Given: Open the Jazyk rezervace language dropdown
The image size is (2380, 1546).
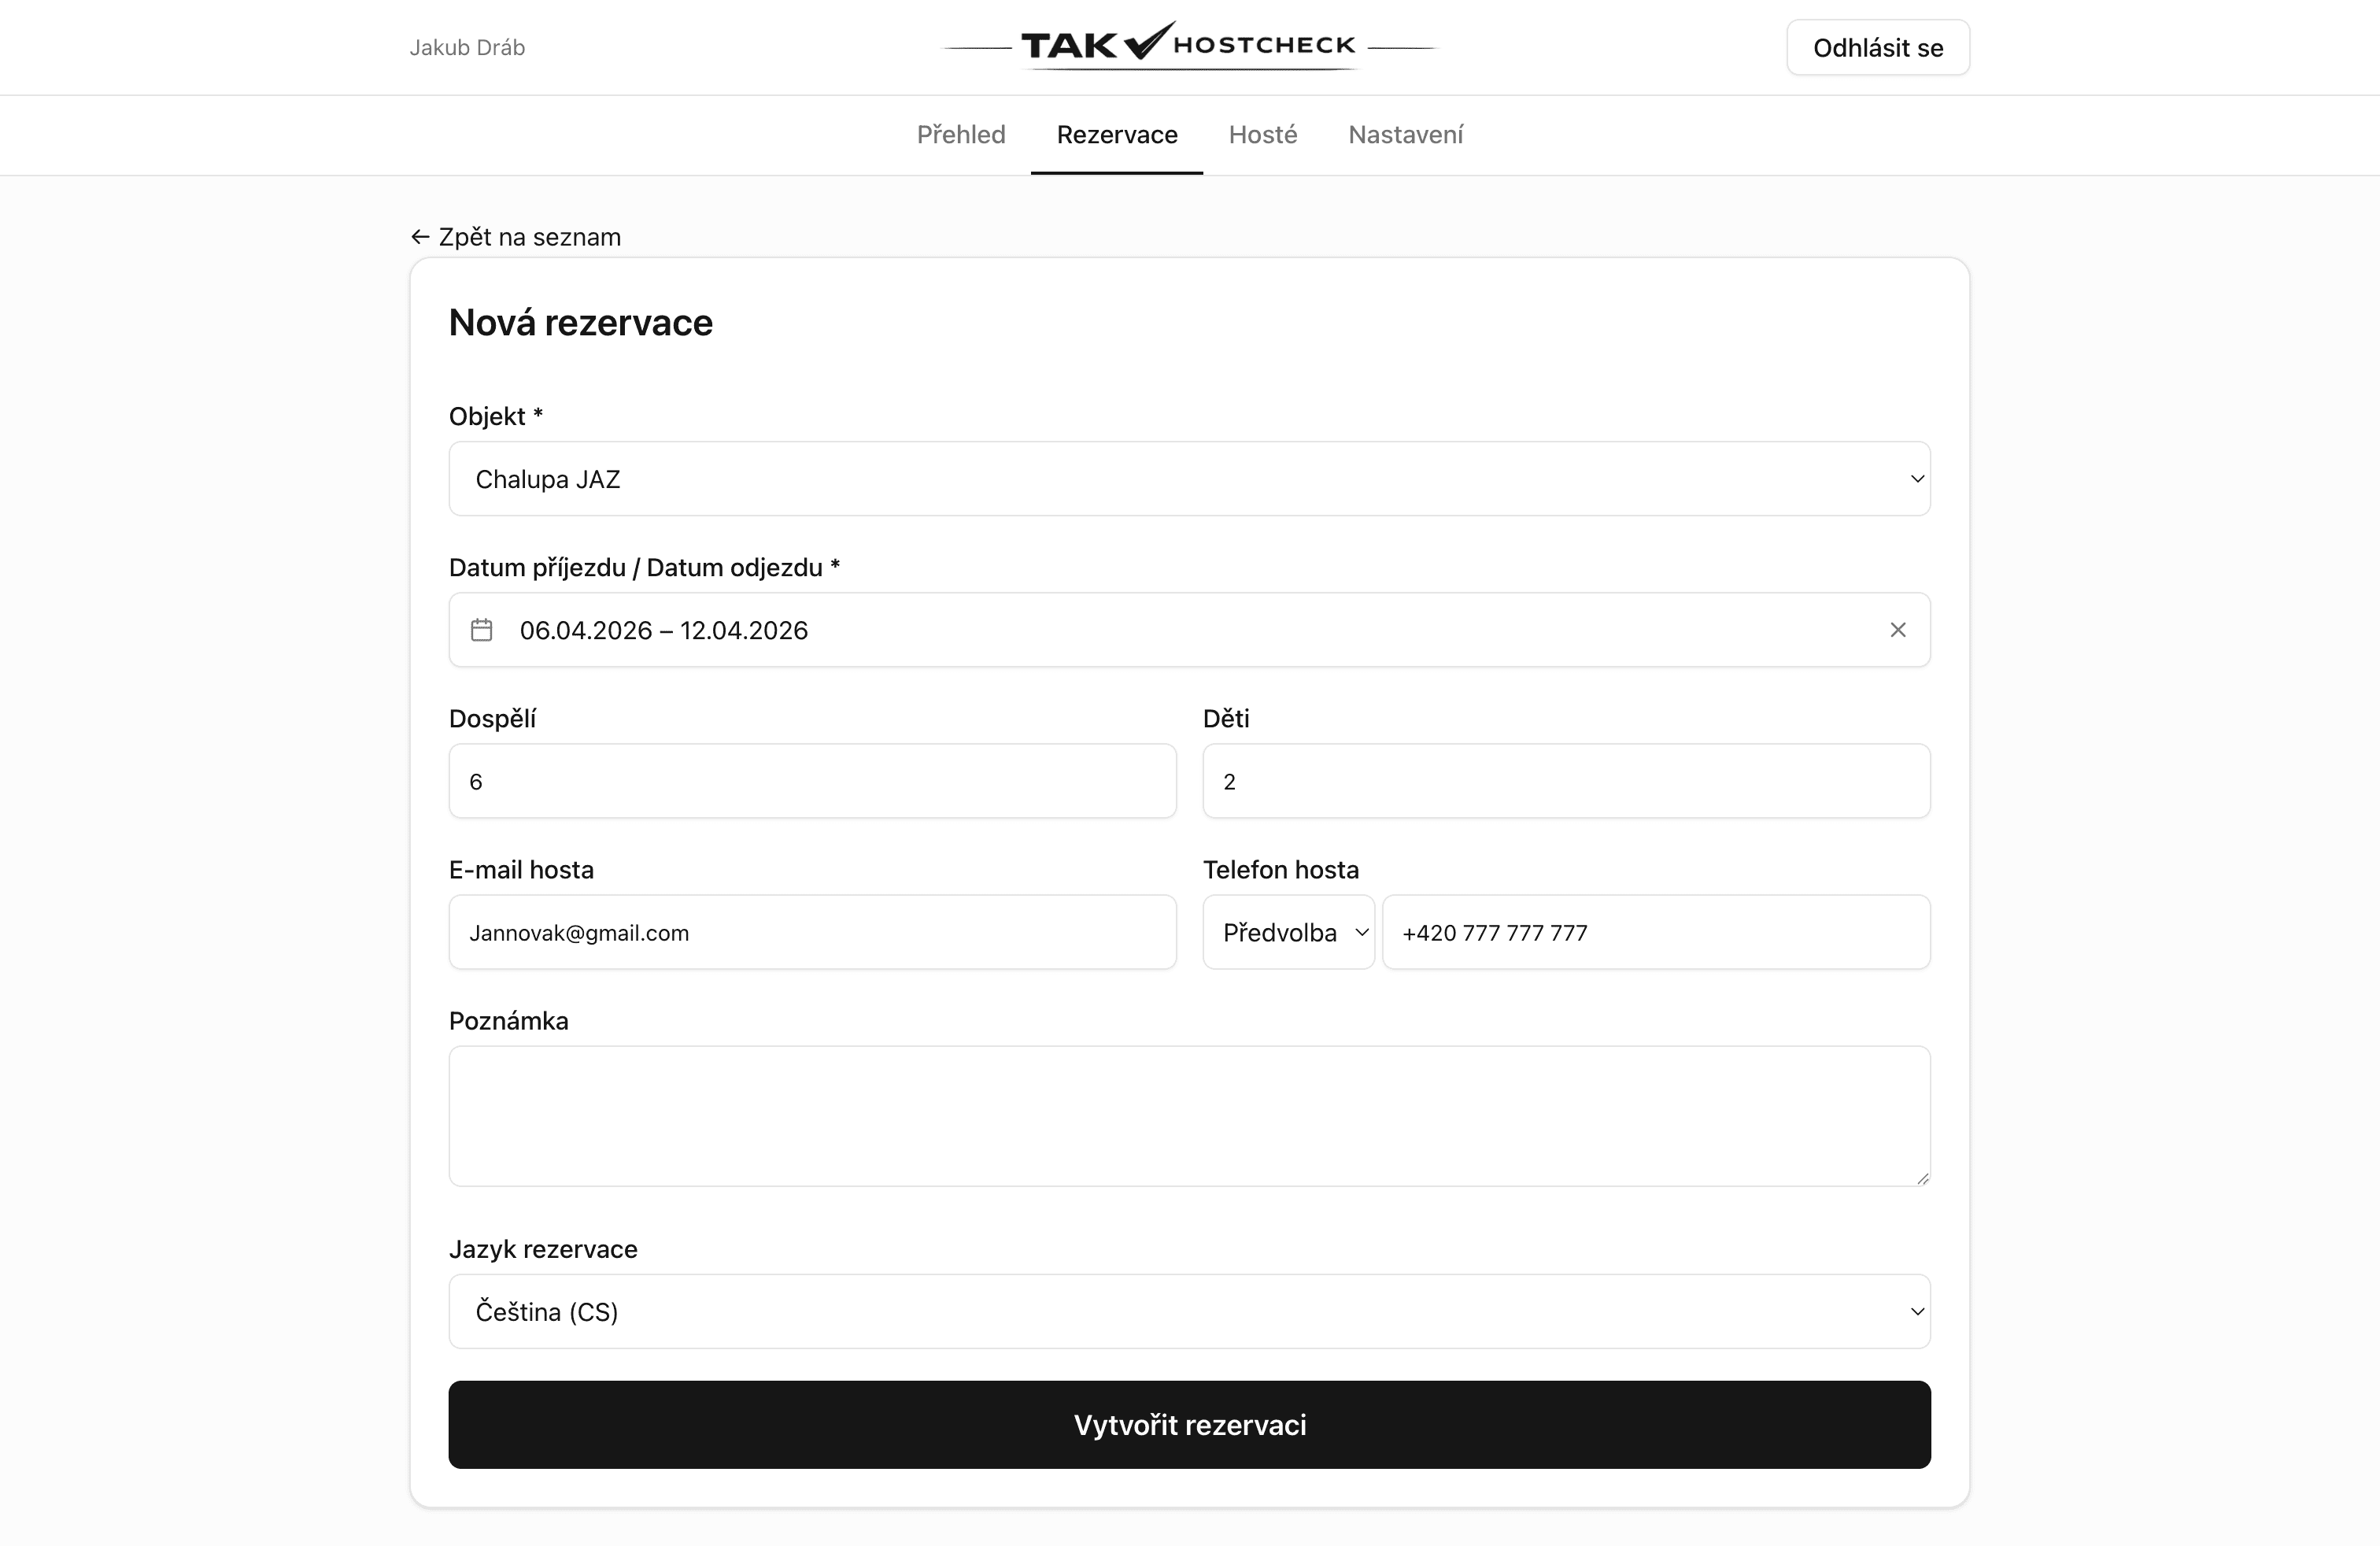Looking at the screenshot, I should 1189,1311.
